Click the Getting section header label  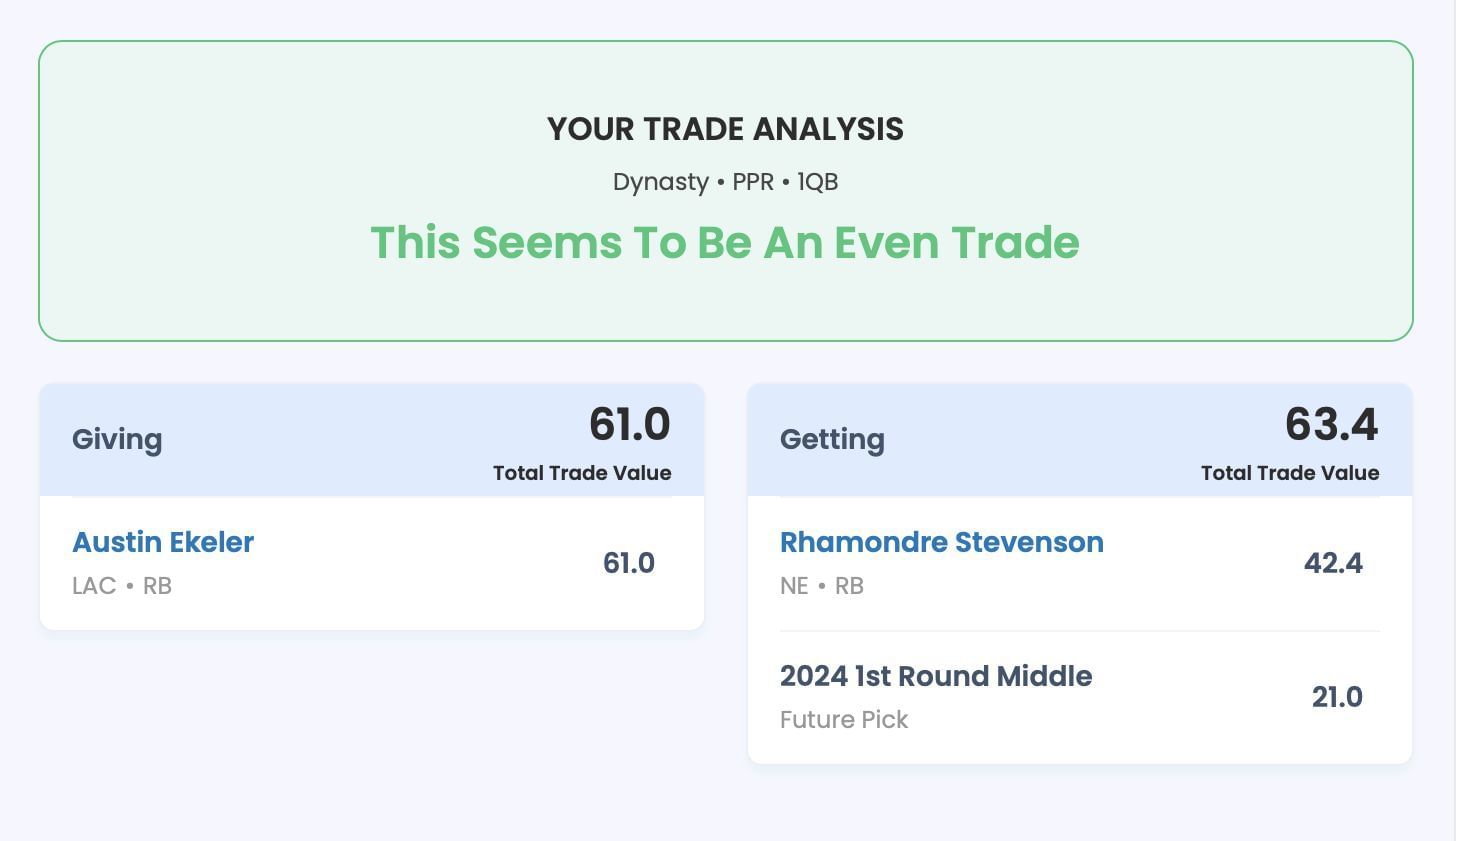pyautogui.click(x=832, y=439)
